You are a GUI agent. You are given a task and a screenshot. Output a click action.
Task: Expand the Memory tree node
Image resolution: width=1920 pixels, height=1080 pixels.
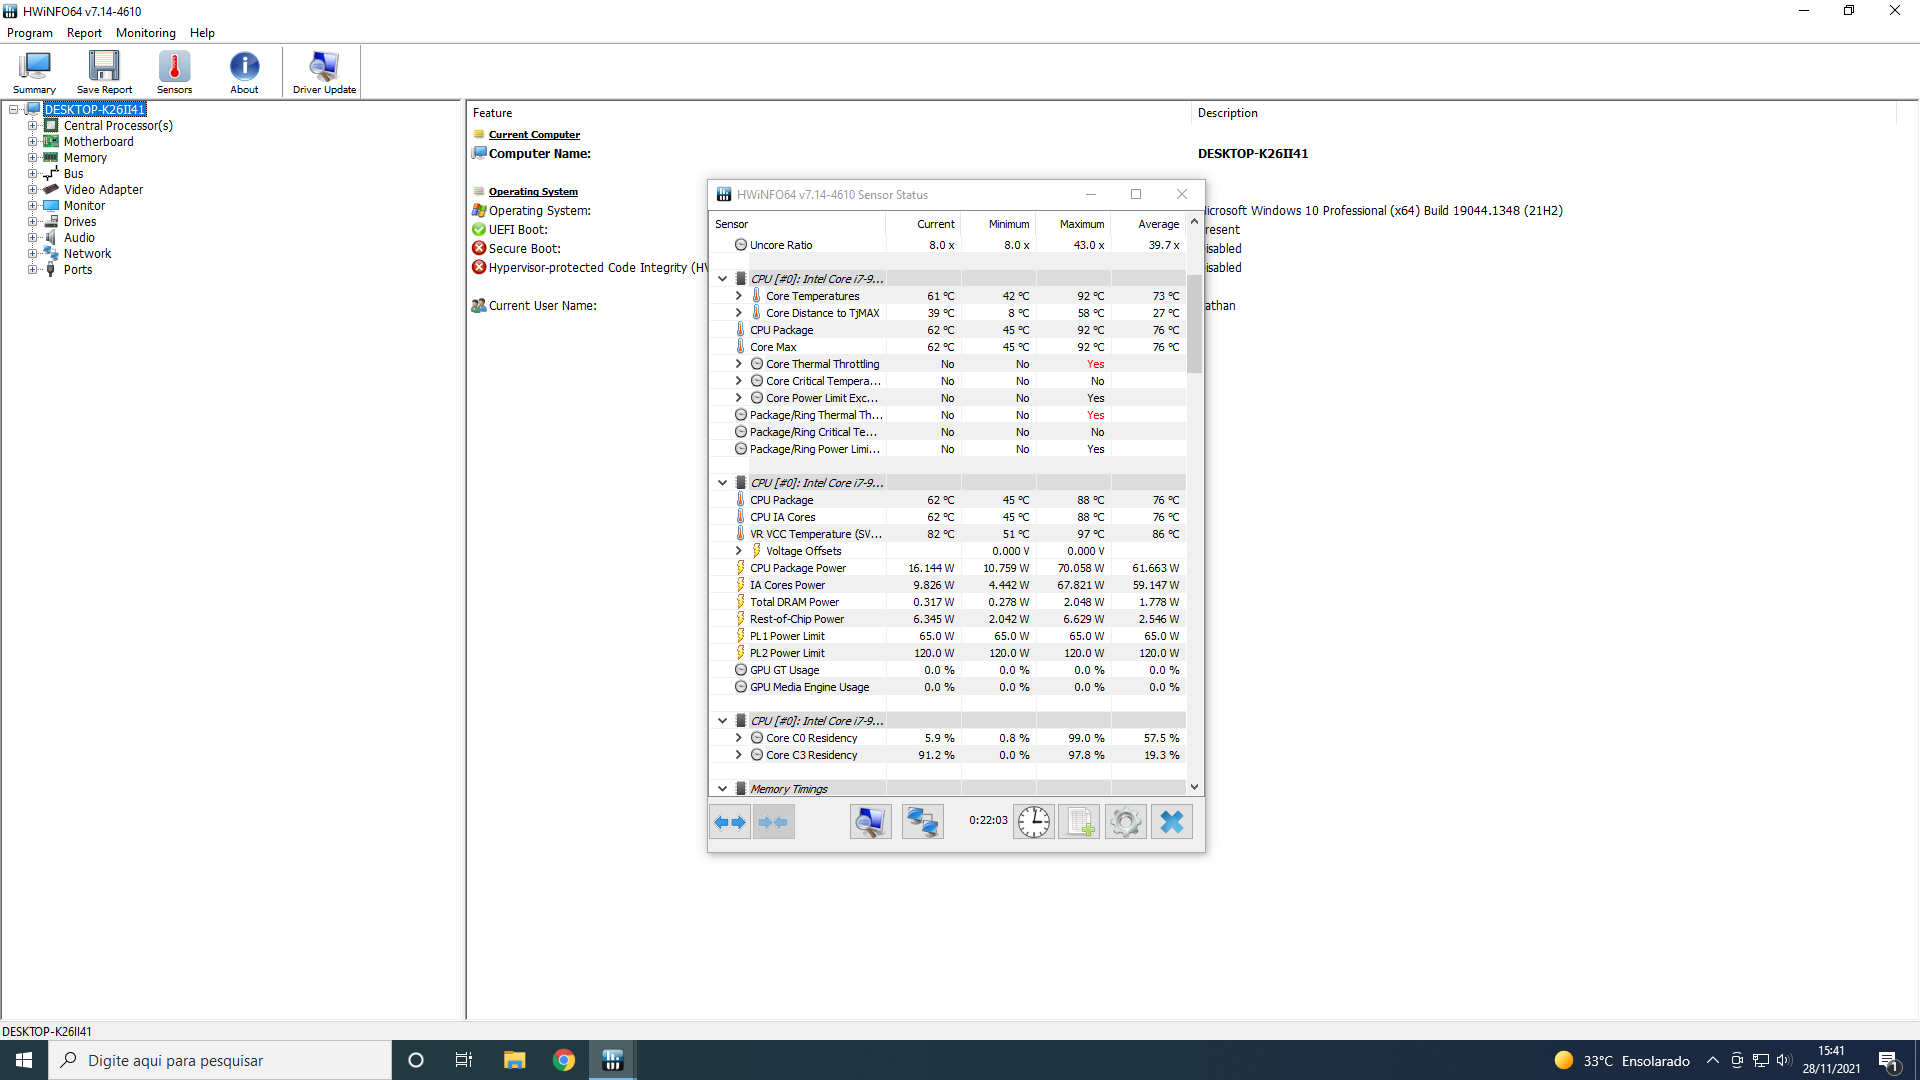32,158
